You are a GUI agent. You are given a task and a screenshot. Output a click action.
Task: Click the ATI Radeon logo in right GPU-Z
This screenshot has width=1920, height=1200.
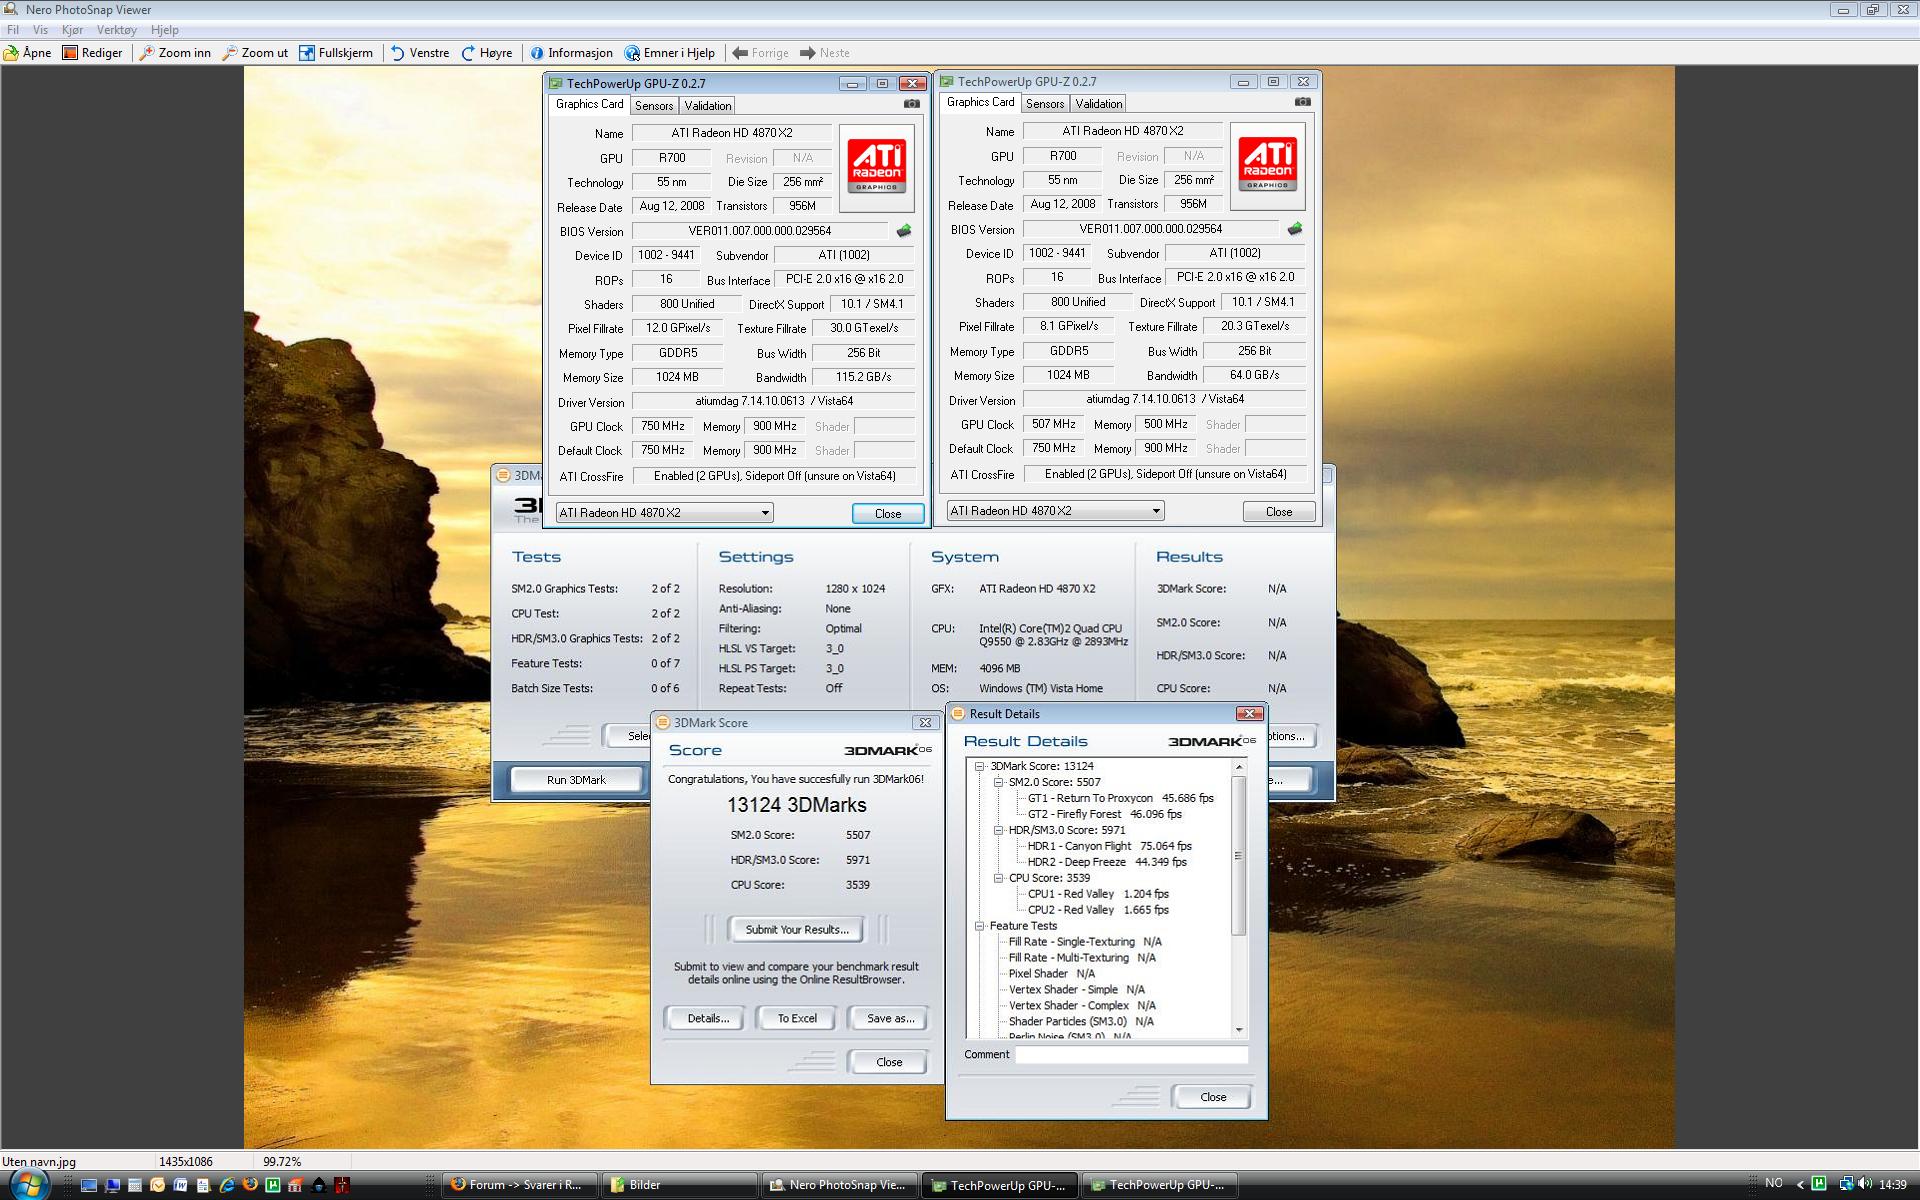tap(1267, 166)
